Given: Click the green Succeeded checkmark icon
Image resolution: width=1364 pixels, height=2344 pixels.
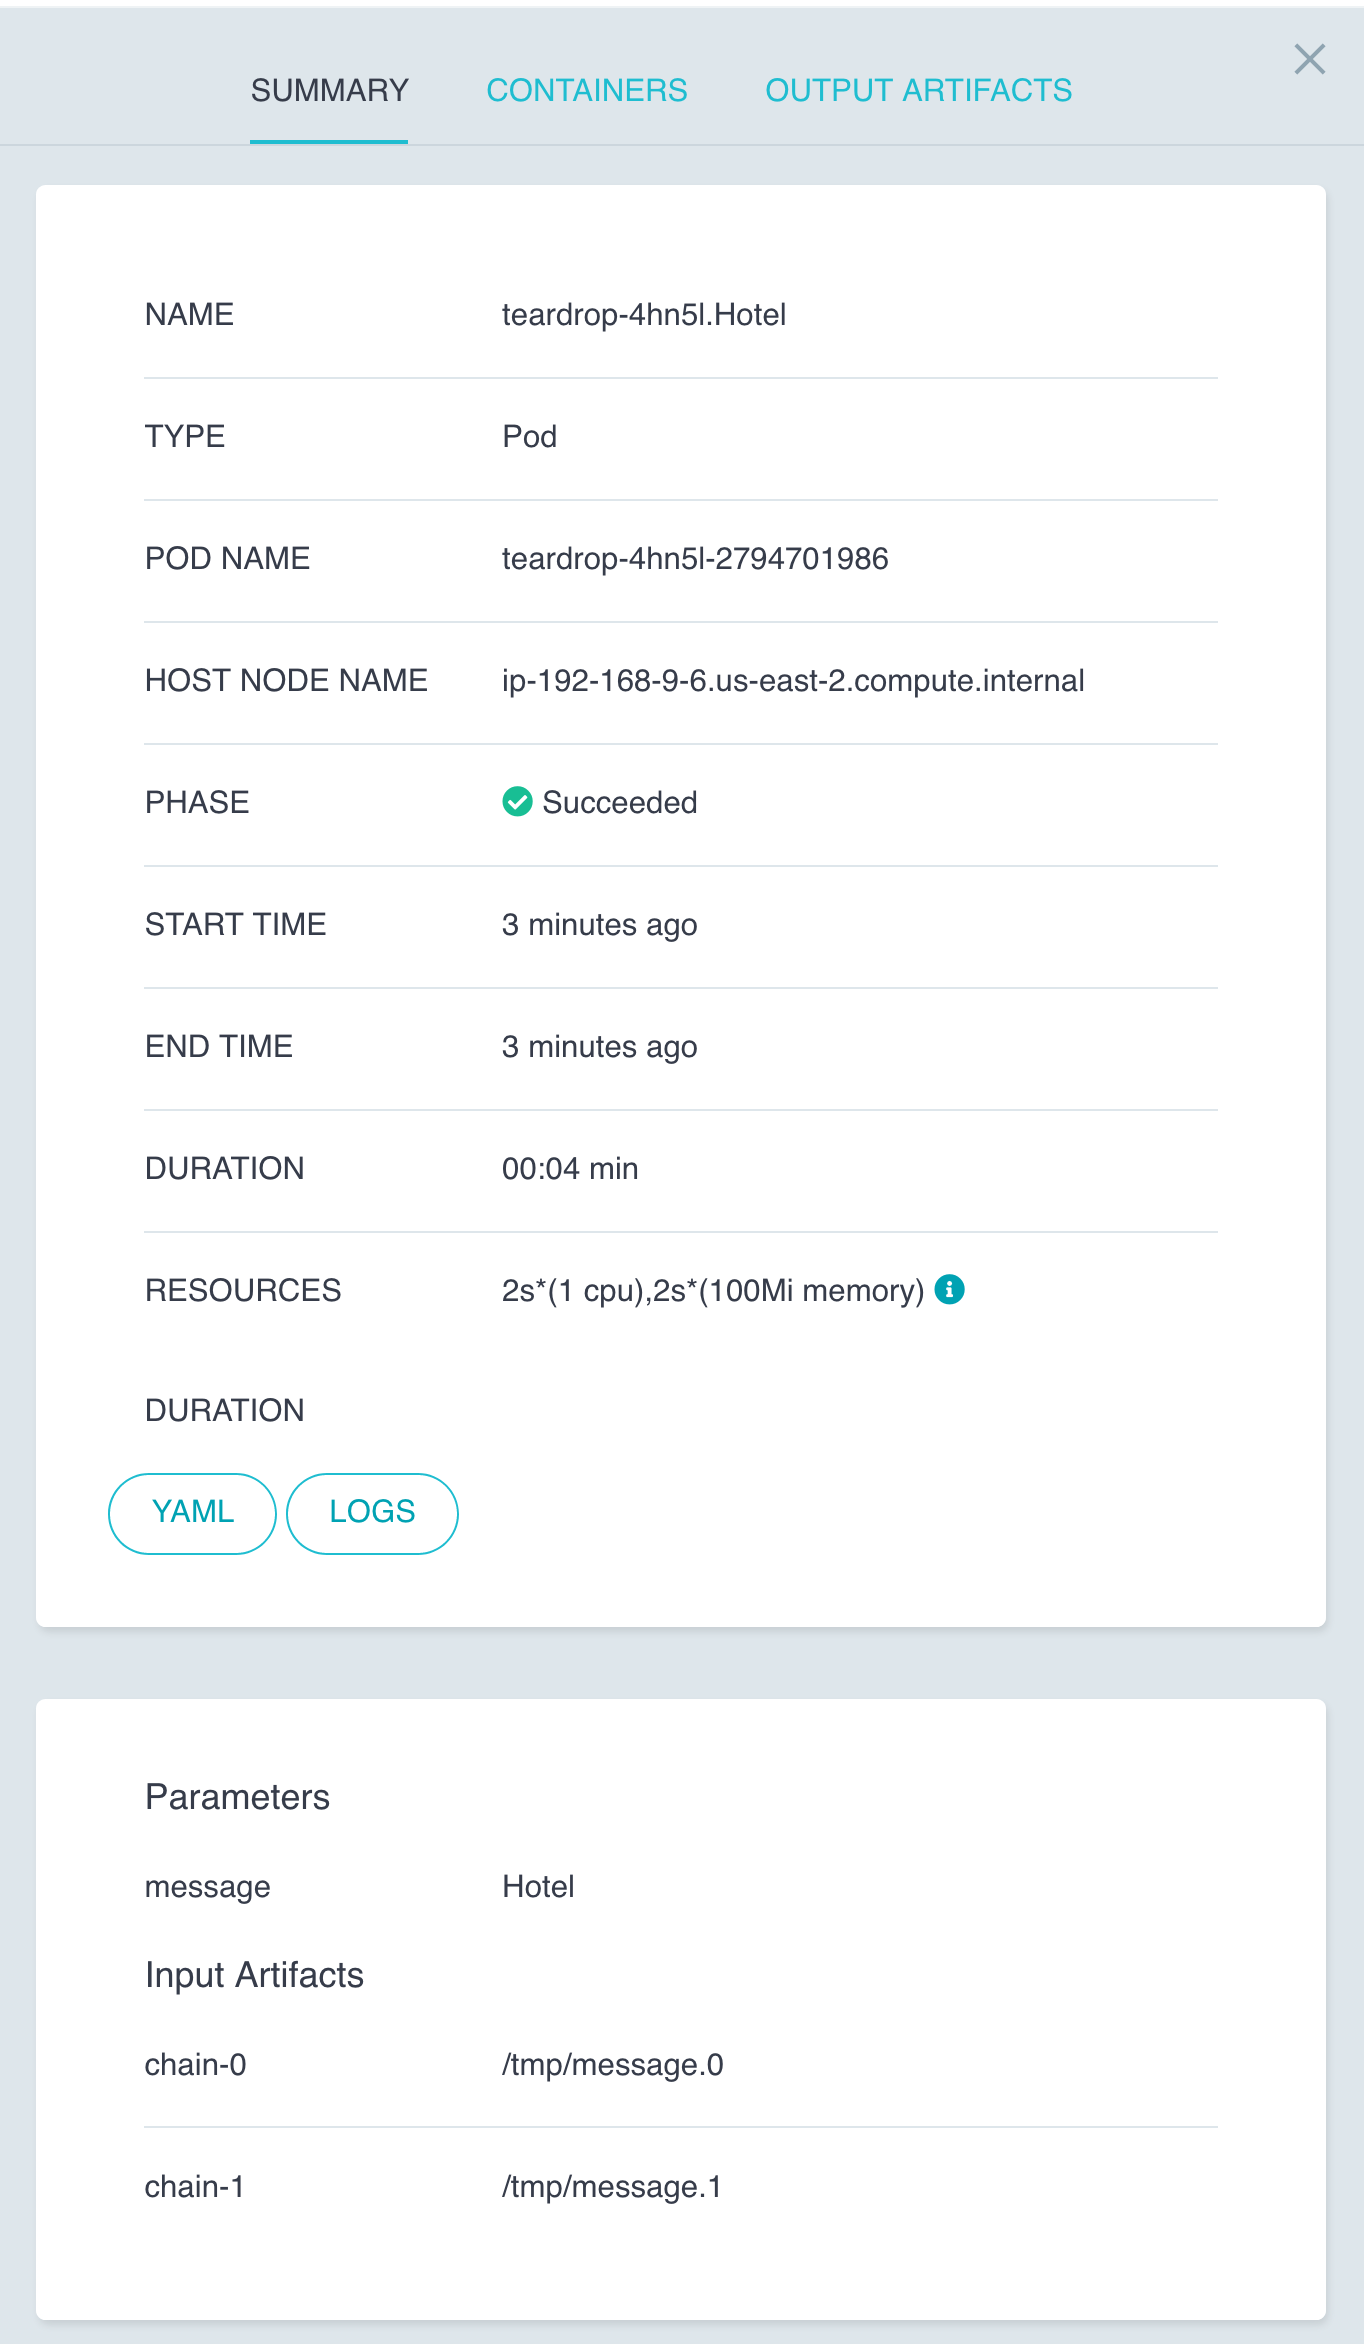Looking at the screenshot, I should click(x=517, y=802).
